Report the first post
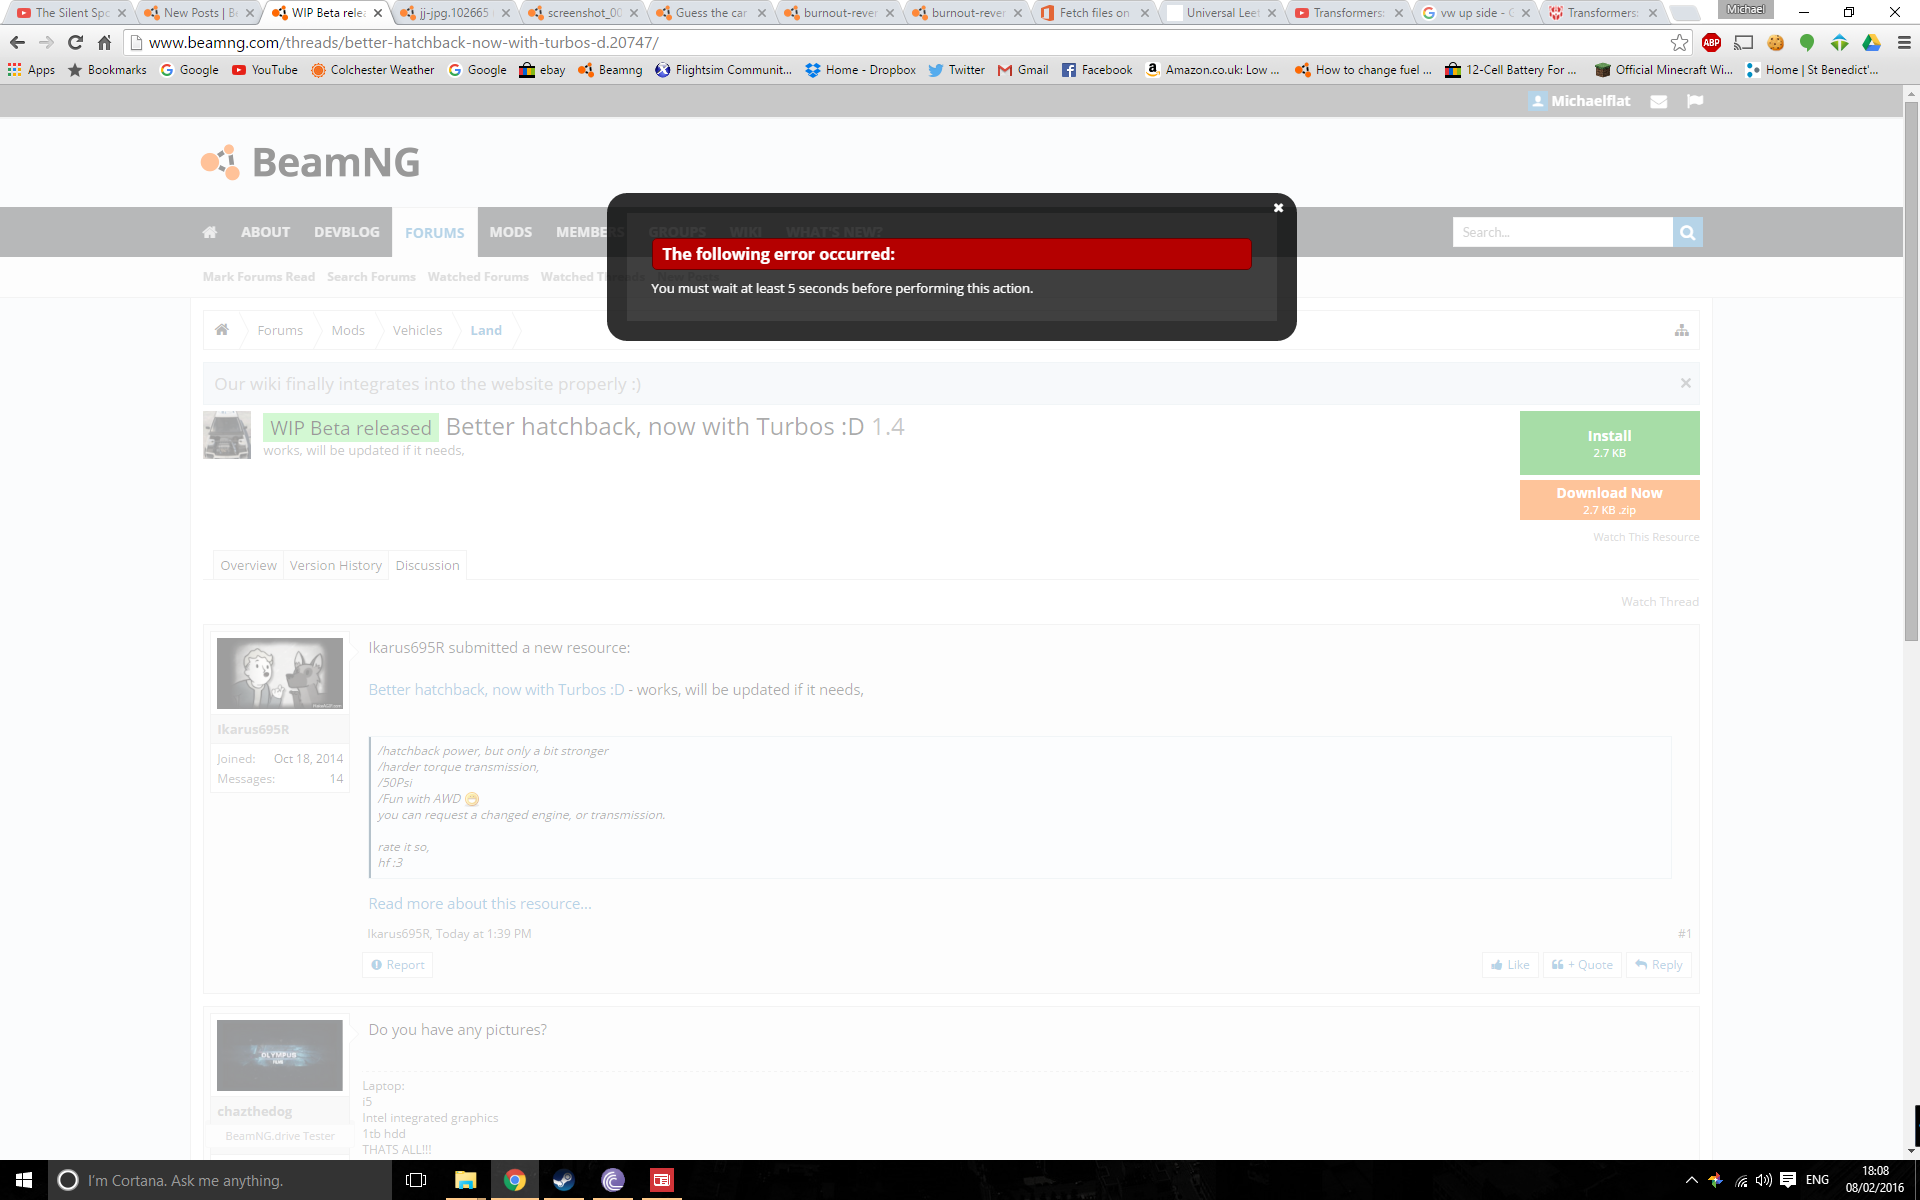The image size is (1920, 1200). (x=398, y=965)
